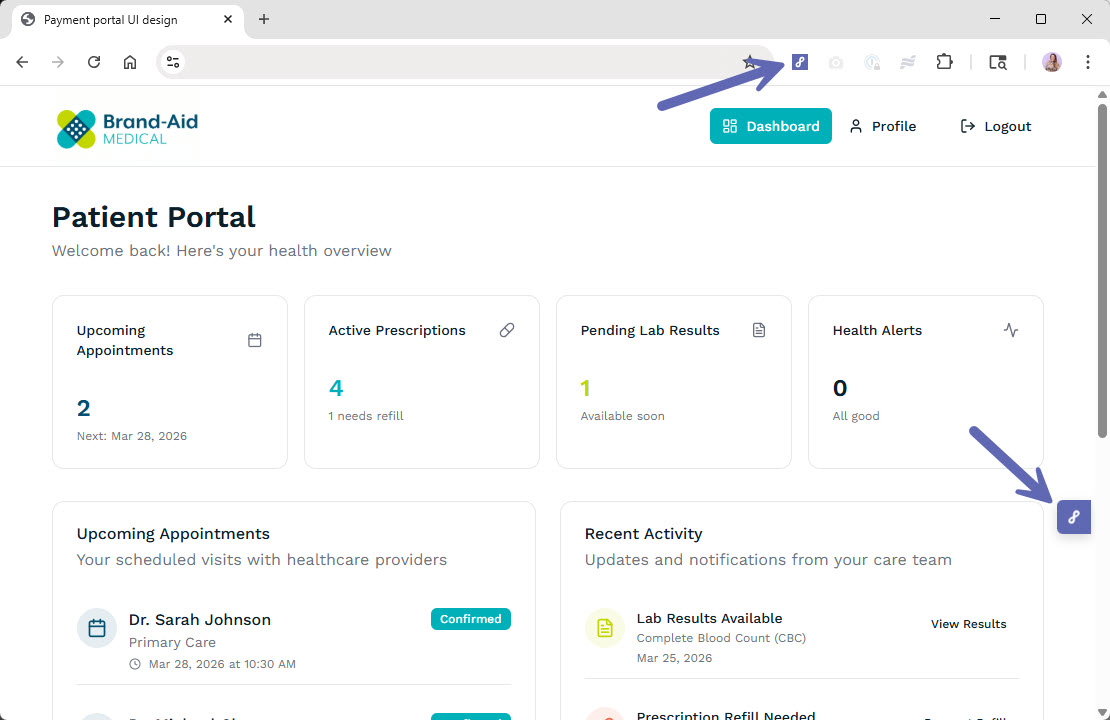Click the scrollbar up arrow

[1102, 94]
